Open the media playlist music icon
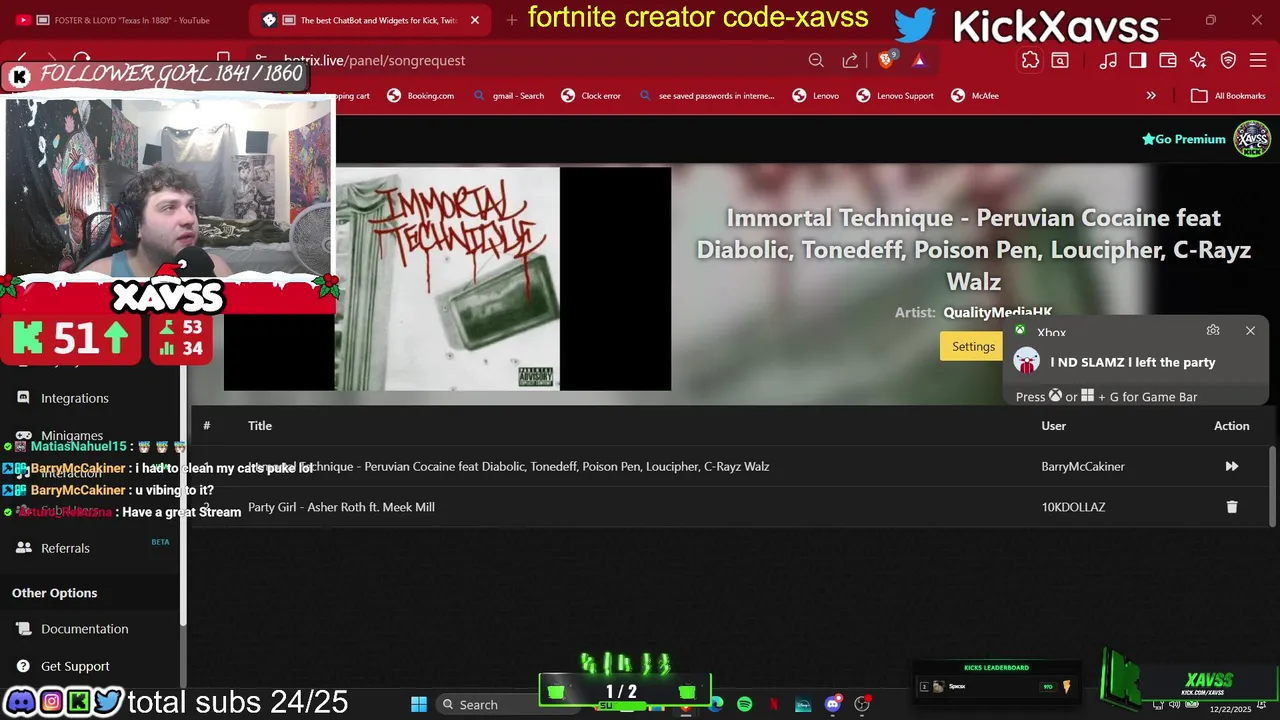The image size is (1280, 720). pyautogui.click(x=1108, y=60)
